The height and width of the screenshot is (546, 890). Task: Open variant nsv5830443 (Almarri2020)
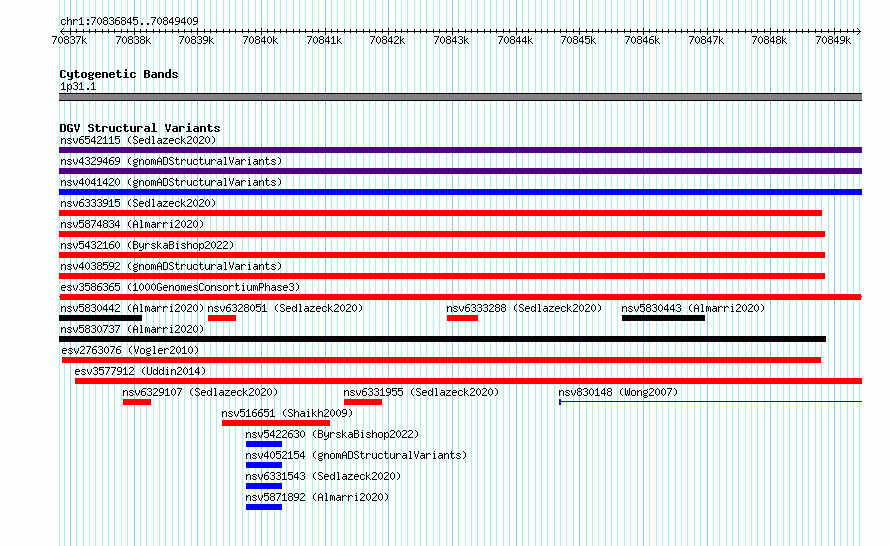click(693, 308)
